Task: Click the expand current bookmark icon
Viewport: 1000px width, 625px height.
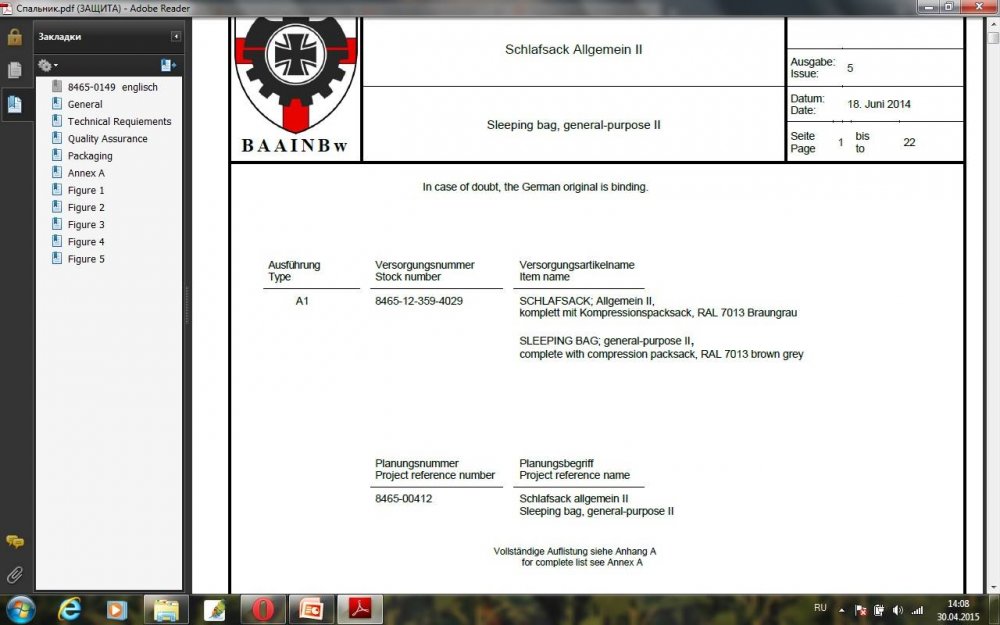Action: point(168,65)
